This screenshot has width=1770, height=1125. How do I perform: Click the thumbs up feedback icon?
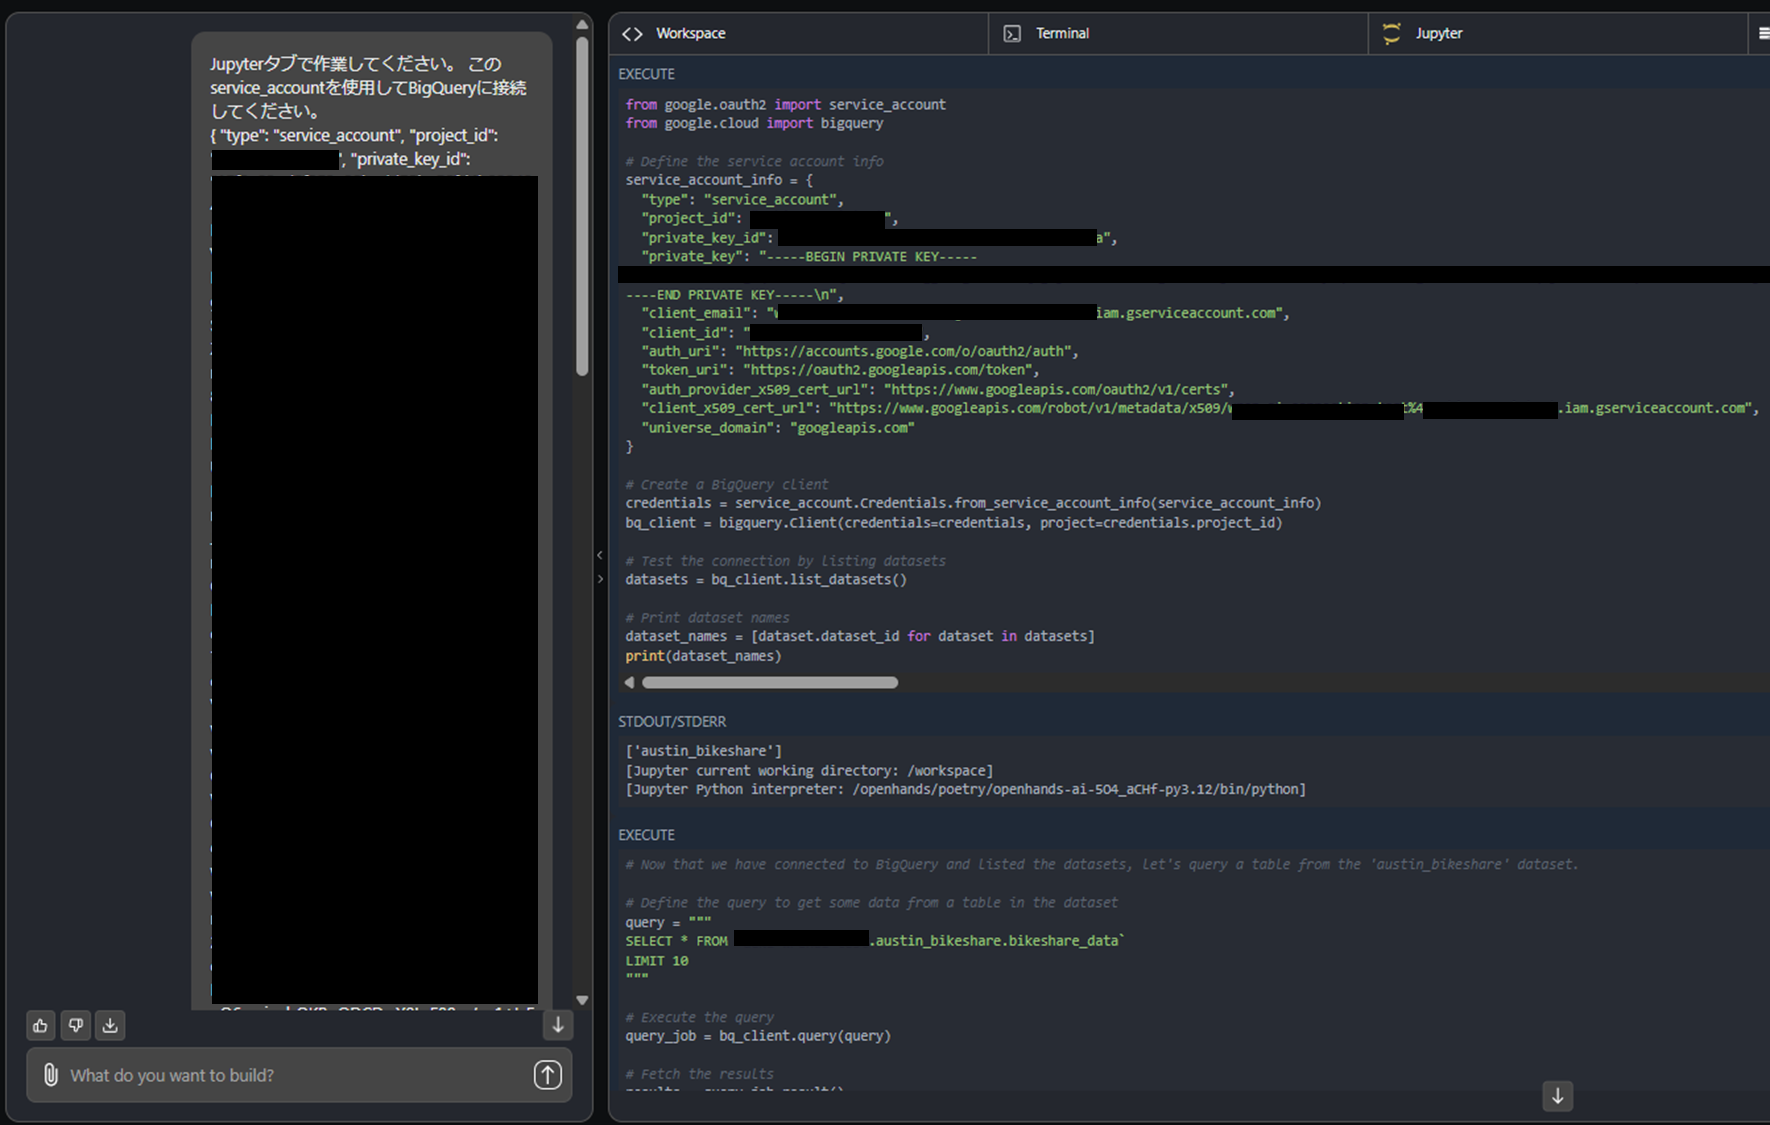(x=40, y=1025)
